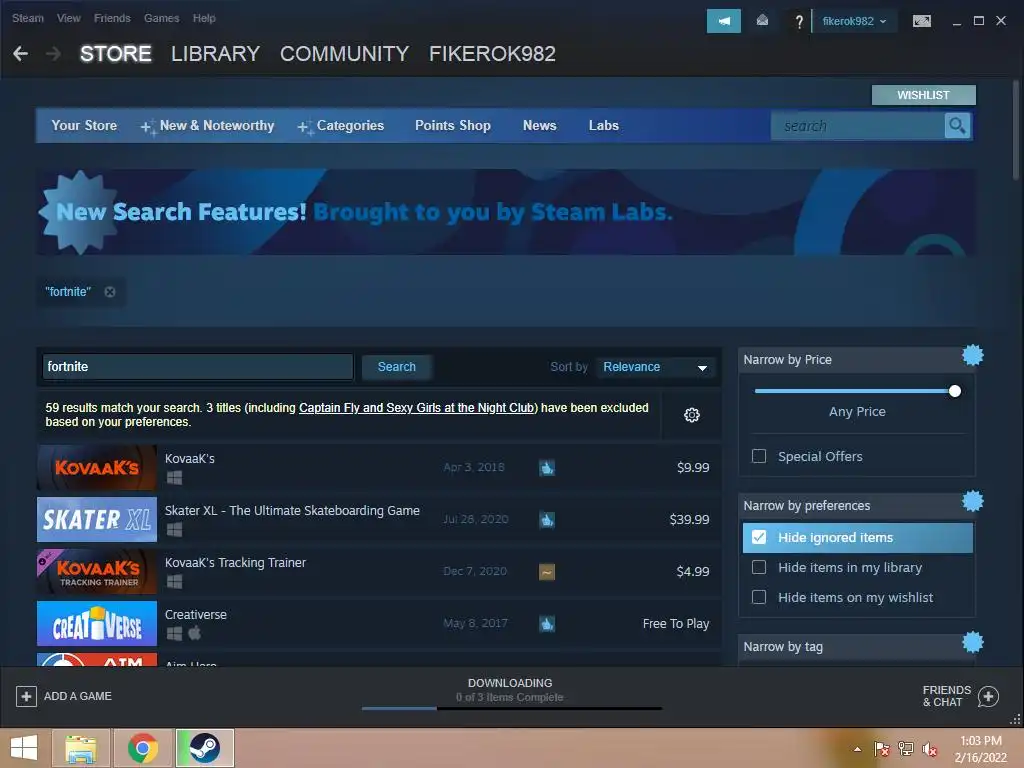Uncheck Hide ignored items
Viewport: 1024px width, 768px height.
[x=759, y=537]
